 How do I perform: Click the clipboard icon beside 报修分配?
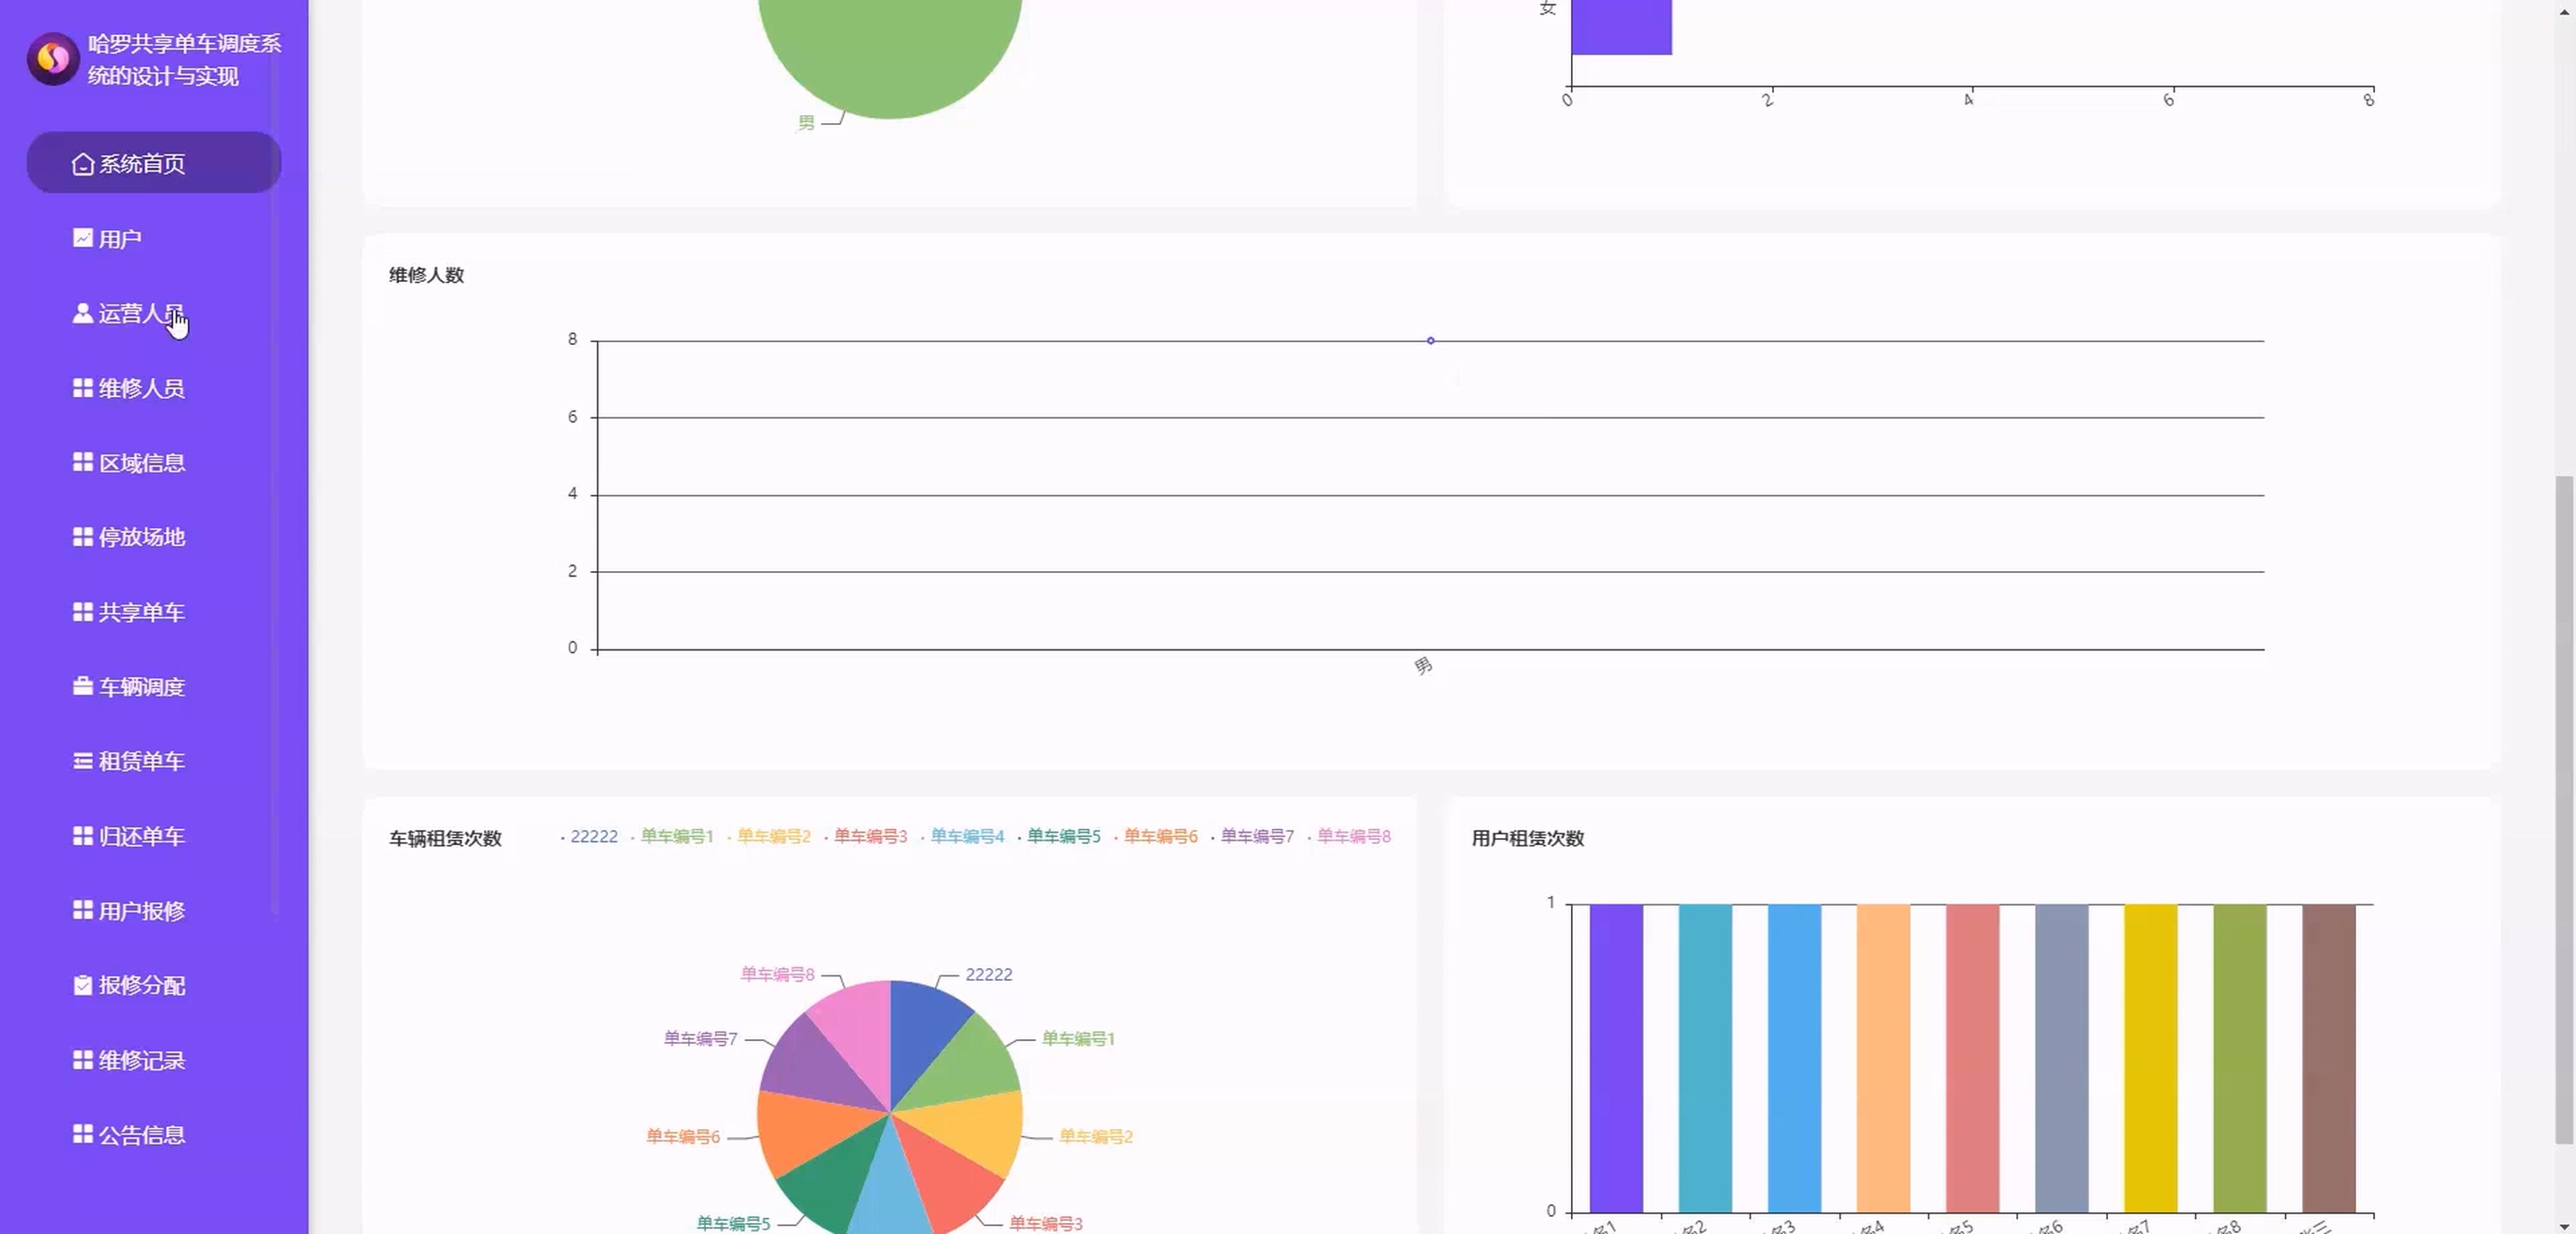tap(83, 985)
